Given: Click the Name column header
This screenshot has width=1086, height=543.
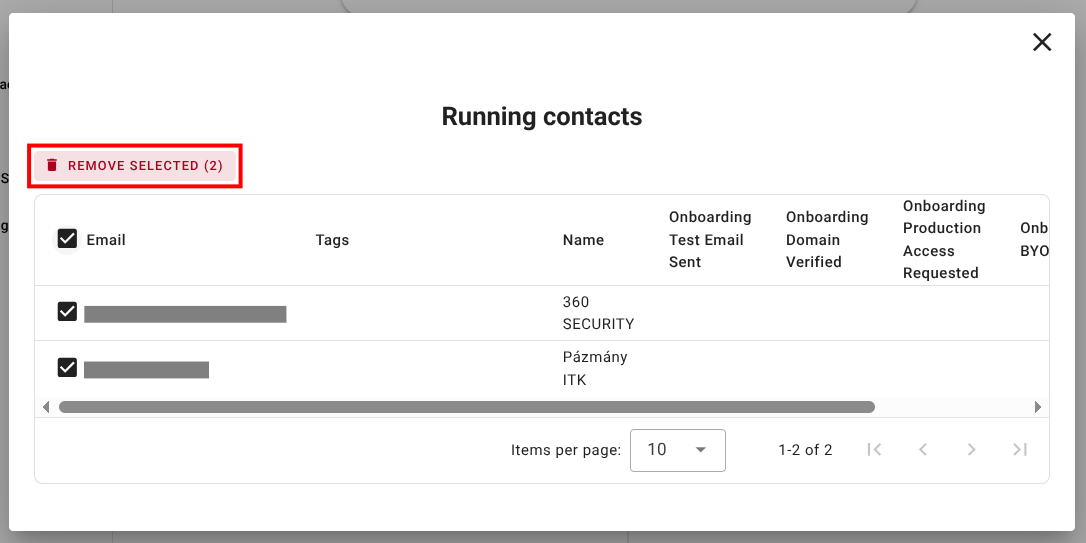Looking at the screenshot, I should pos(583,240).
